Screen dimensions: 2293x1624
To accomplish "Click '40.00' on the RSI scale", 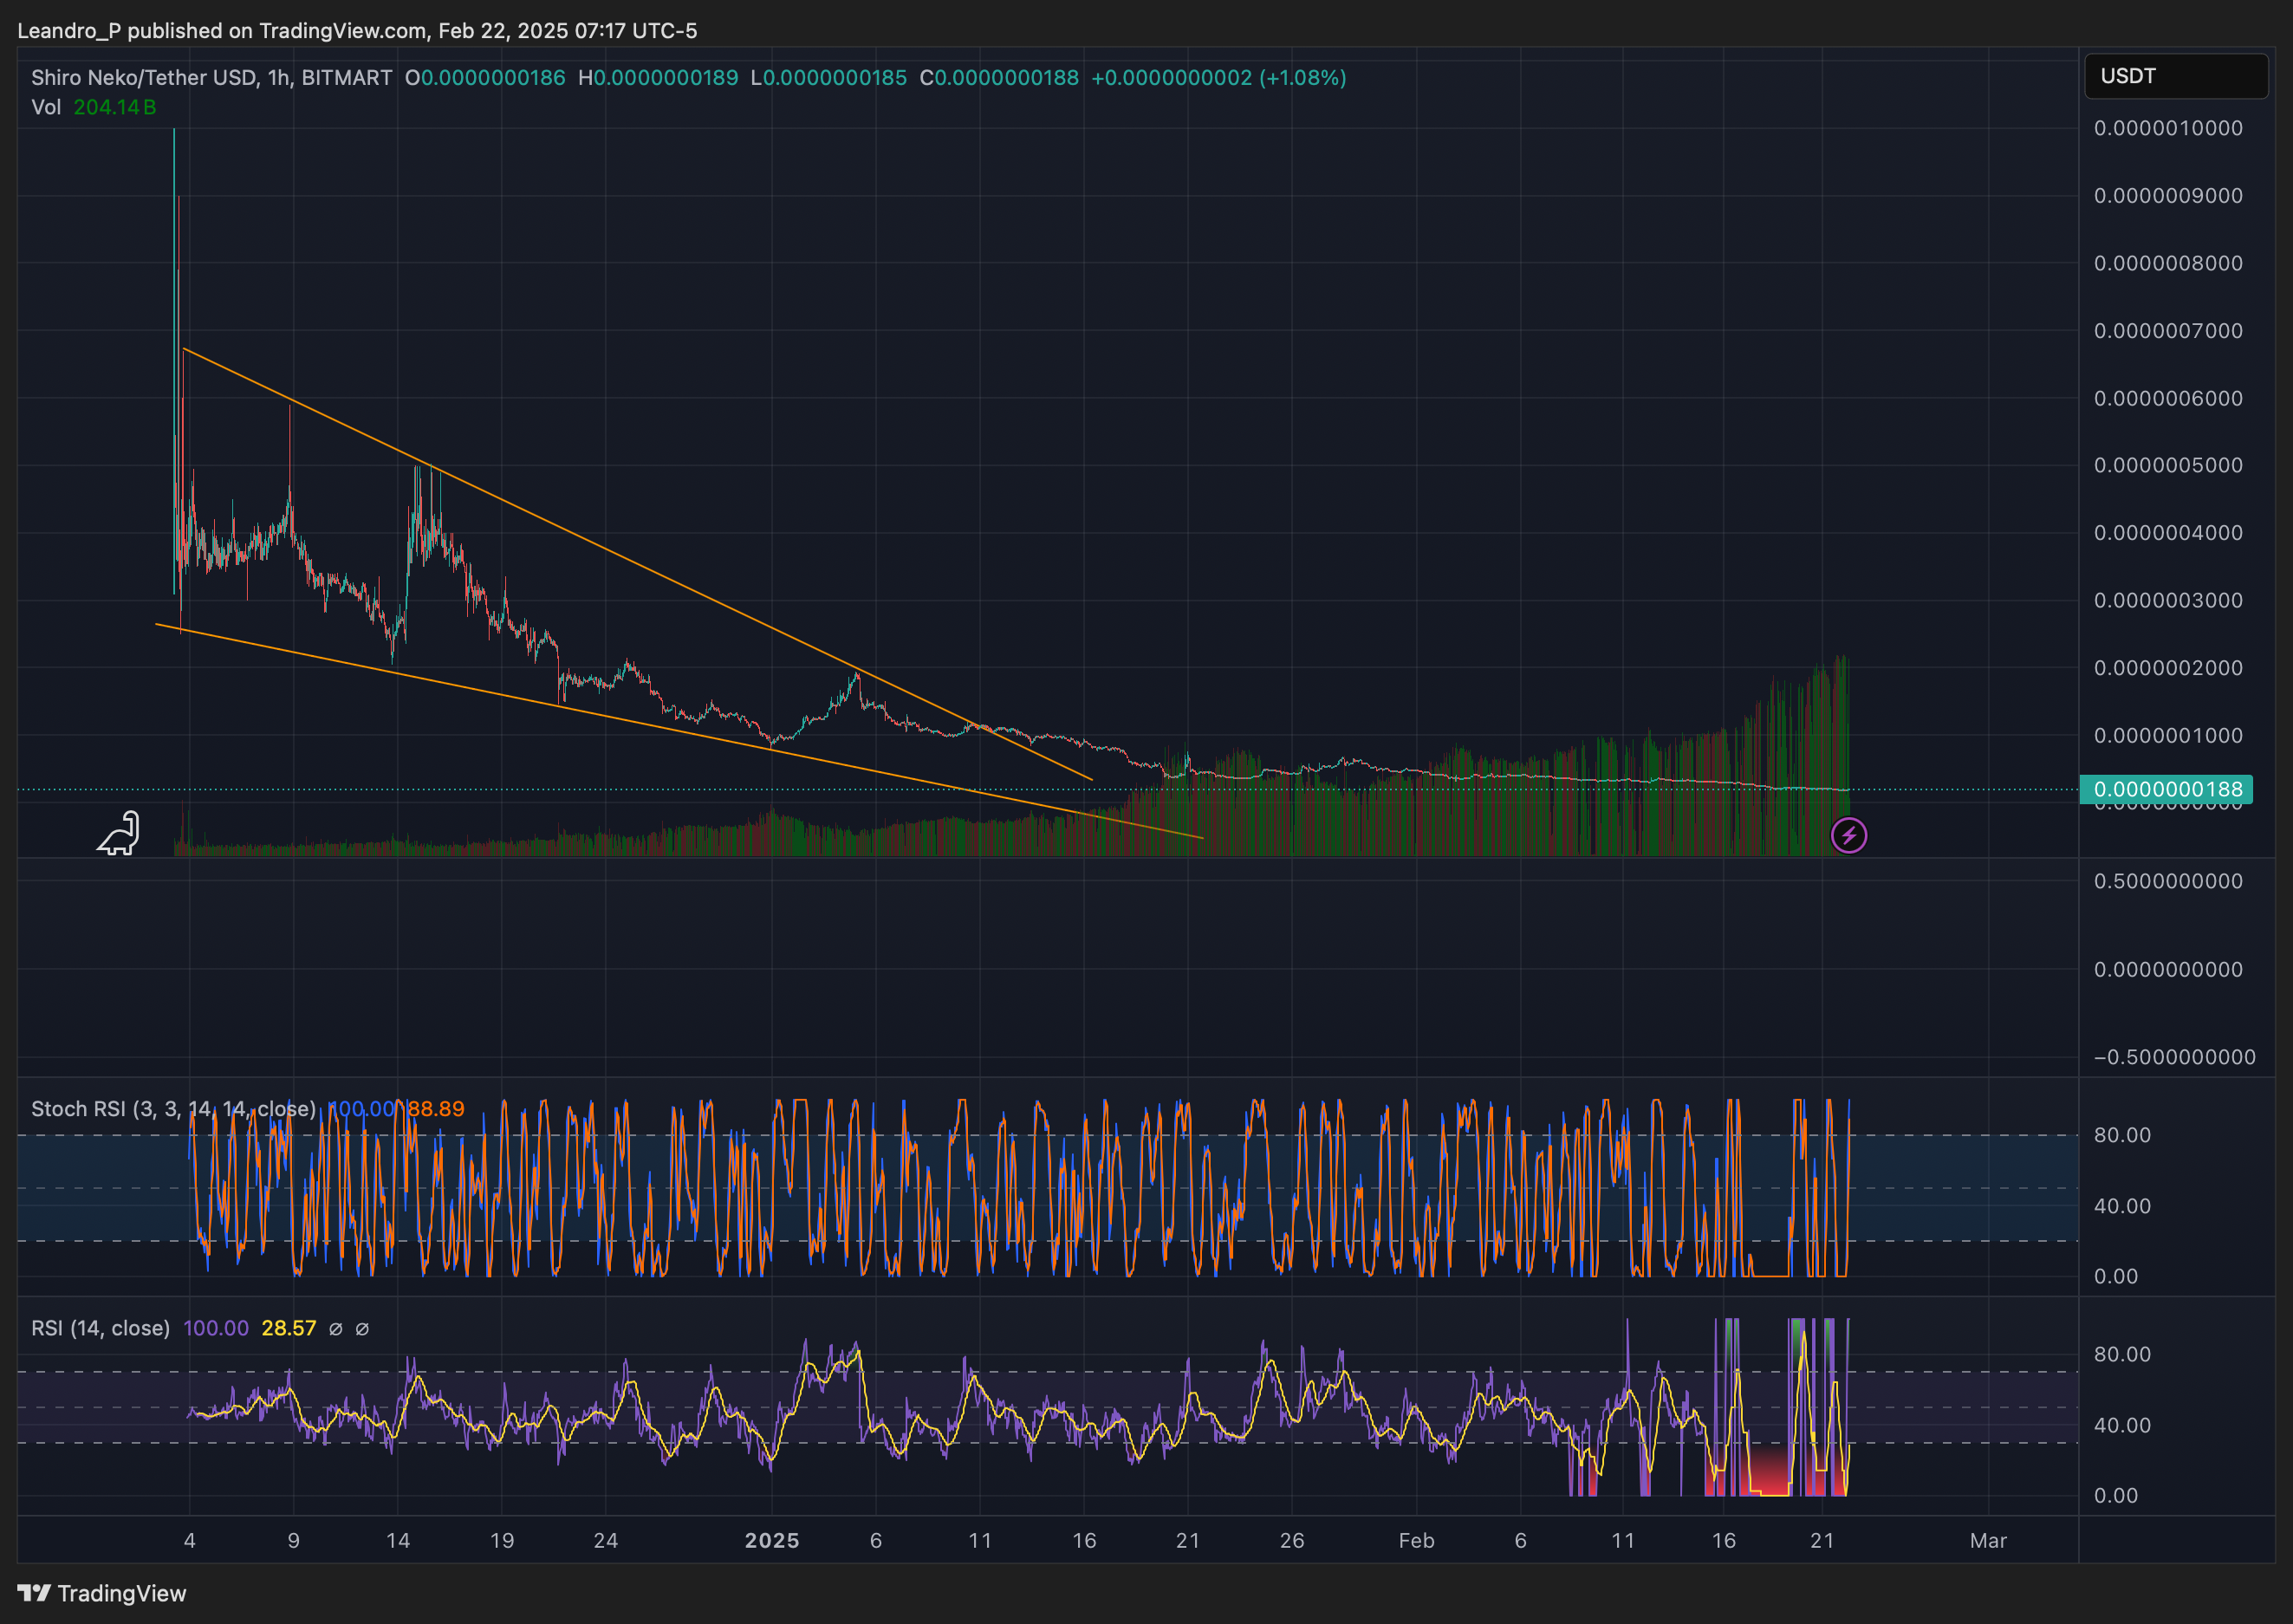I will 2122,1425.
